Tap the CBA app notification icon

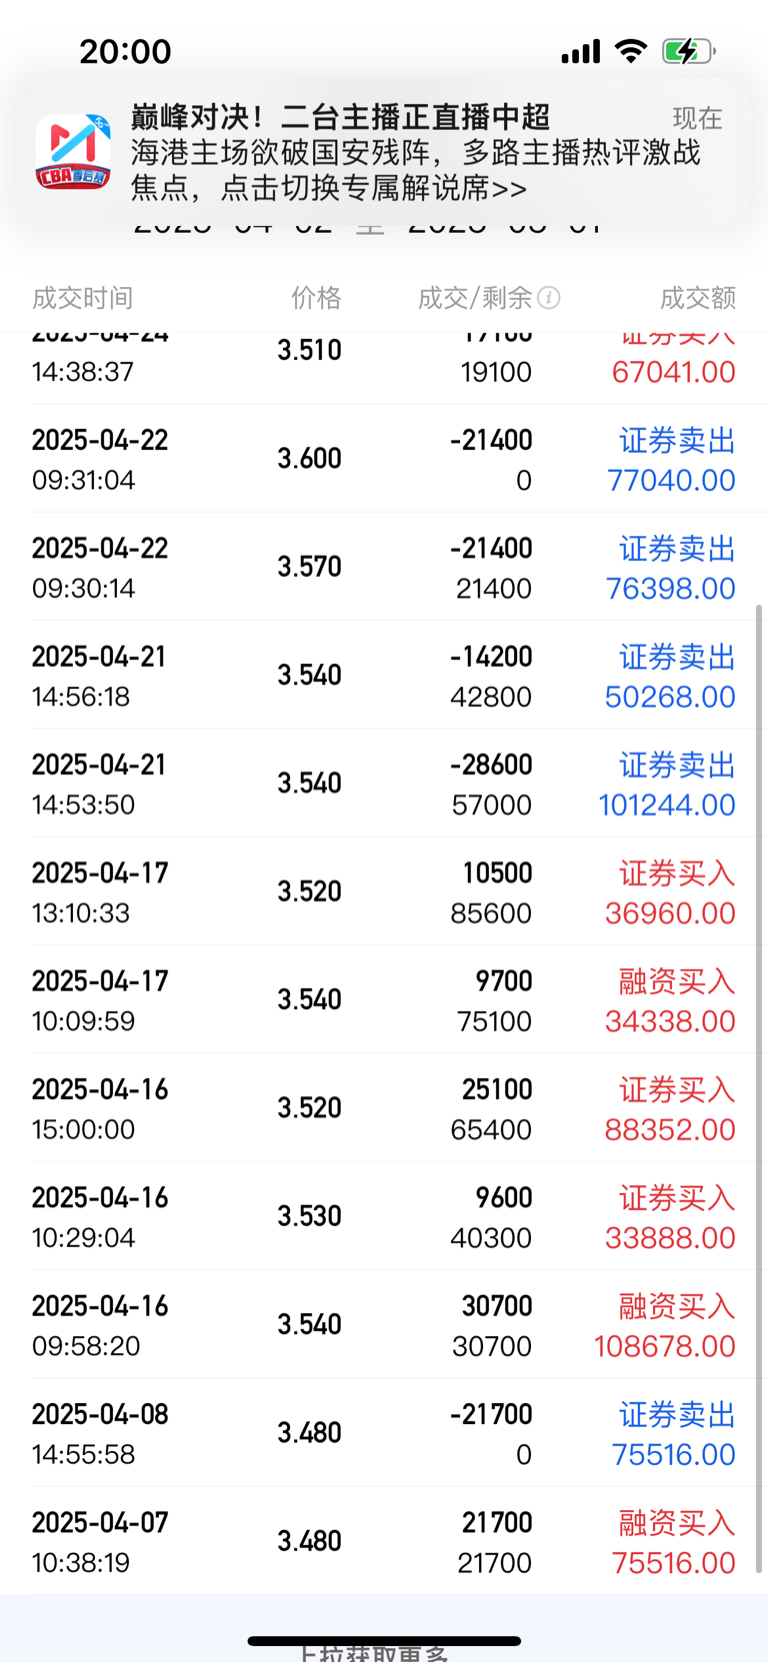73,152
